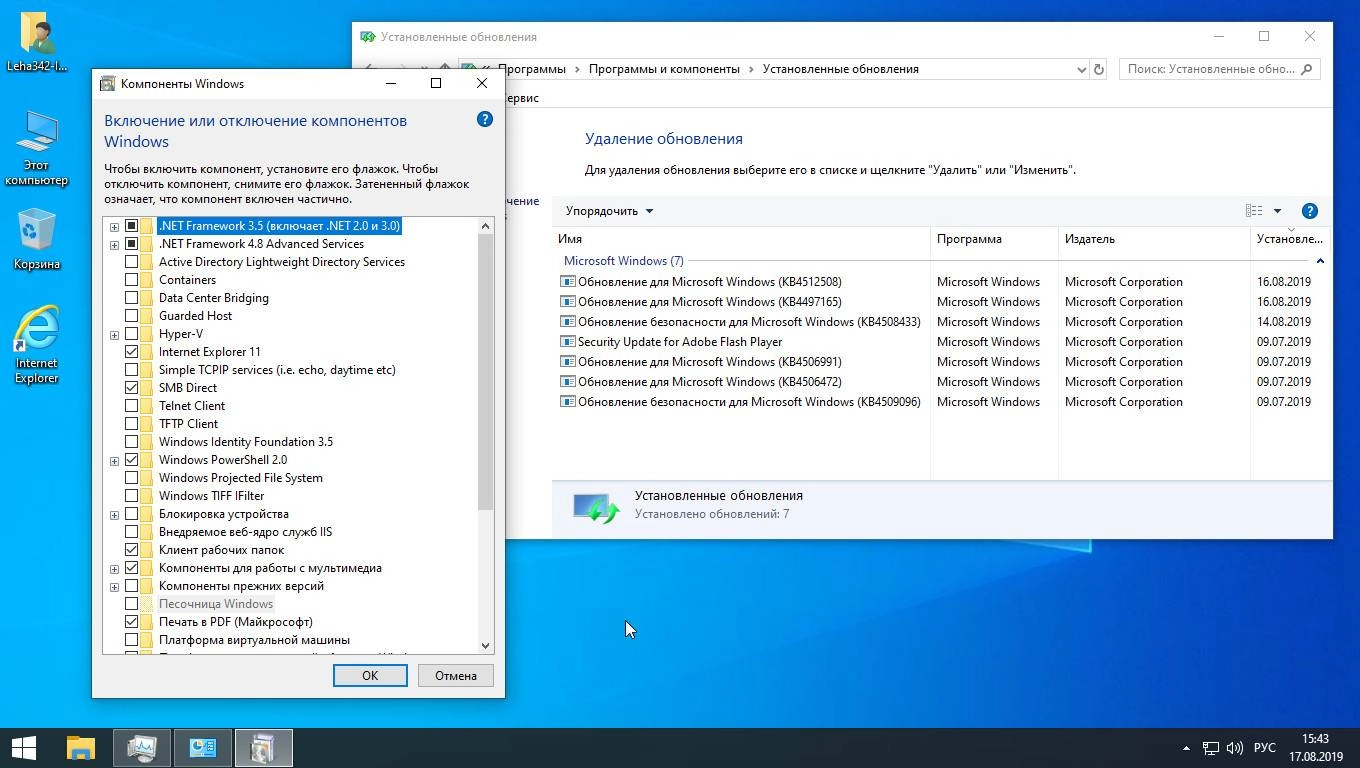Click the Установленные обновления title bar icon

[x=368, y=37]
